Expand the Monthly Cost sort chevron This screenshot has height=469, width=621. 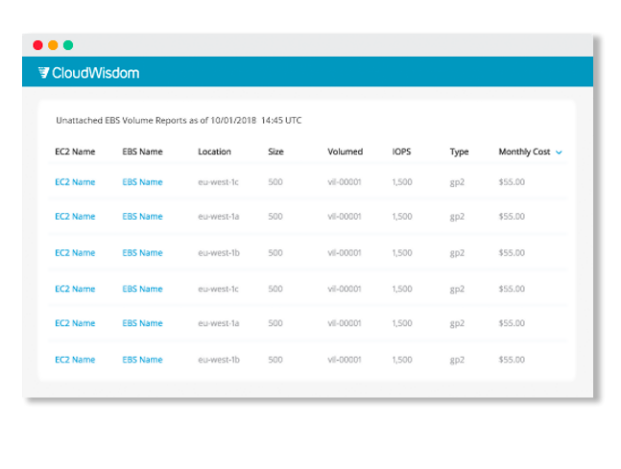559,152
